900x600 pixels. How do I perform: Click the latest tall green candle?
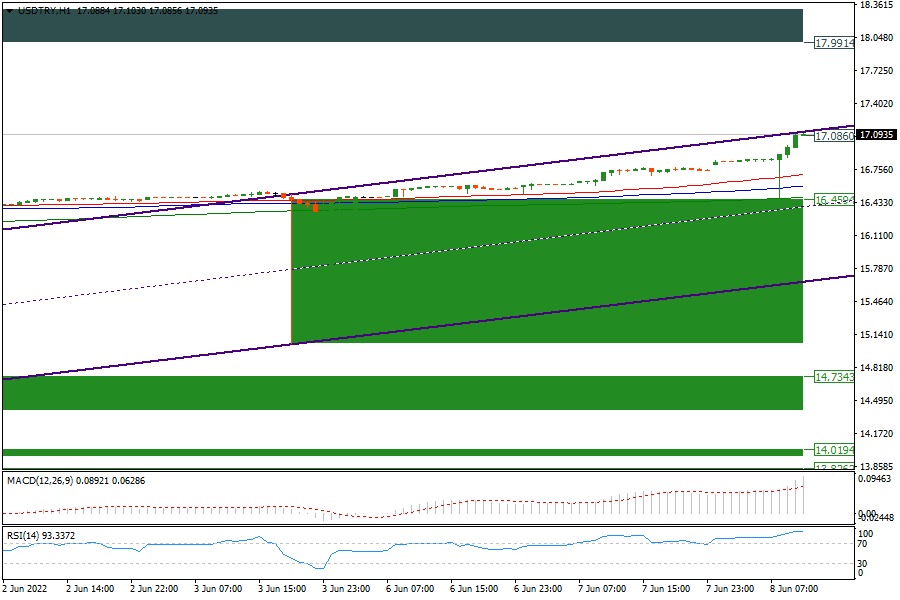coord(796,140)
